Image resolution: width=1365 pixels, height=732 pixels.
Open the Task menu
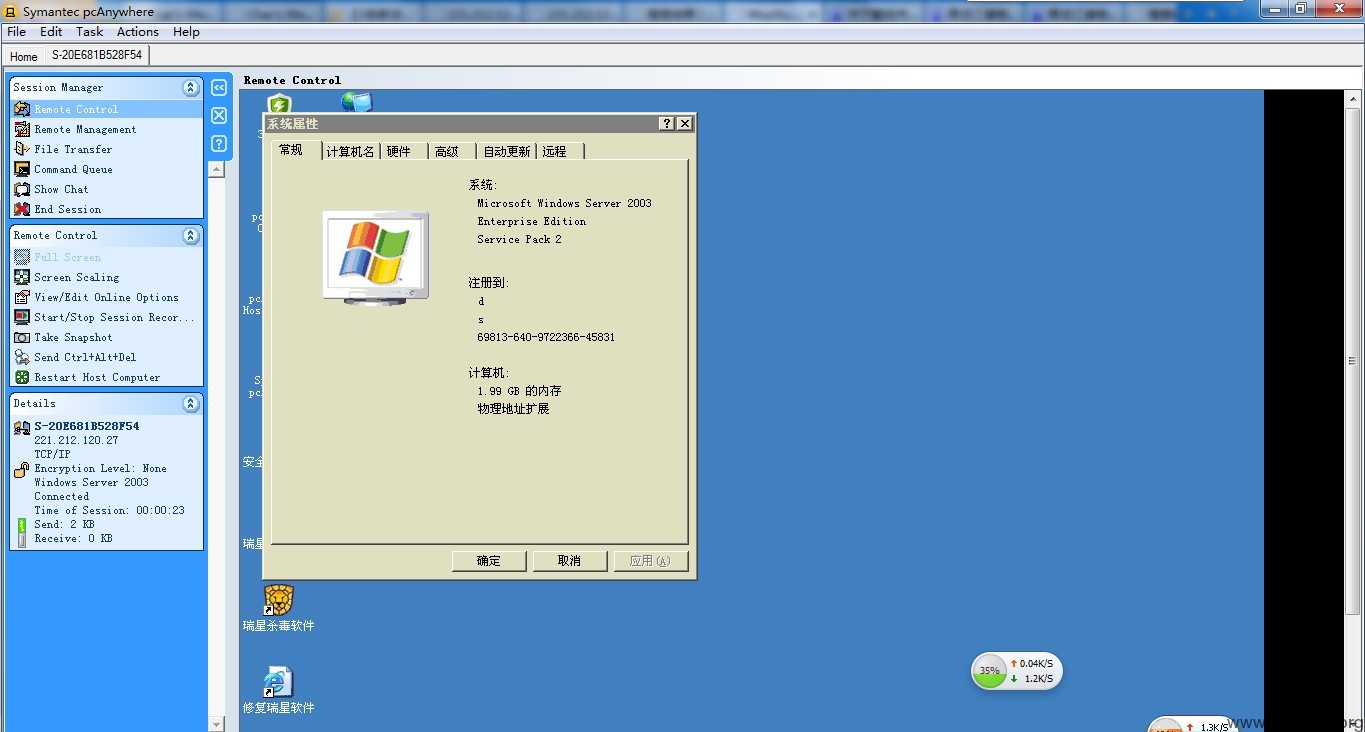(89, 32)
